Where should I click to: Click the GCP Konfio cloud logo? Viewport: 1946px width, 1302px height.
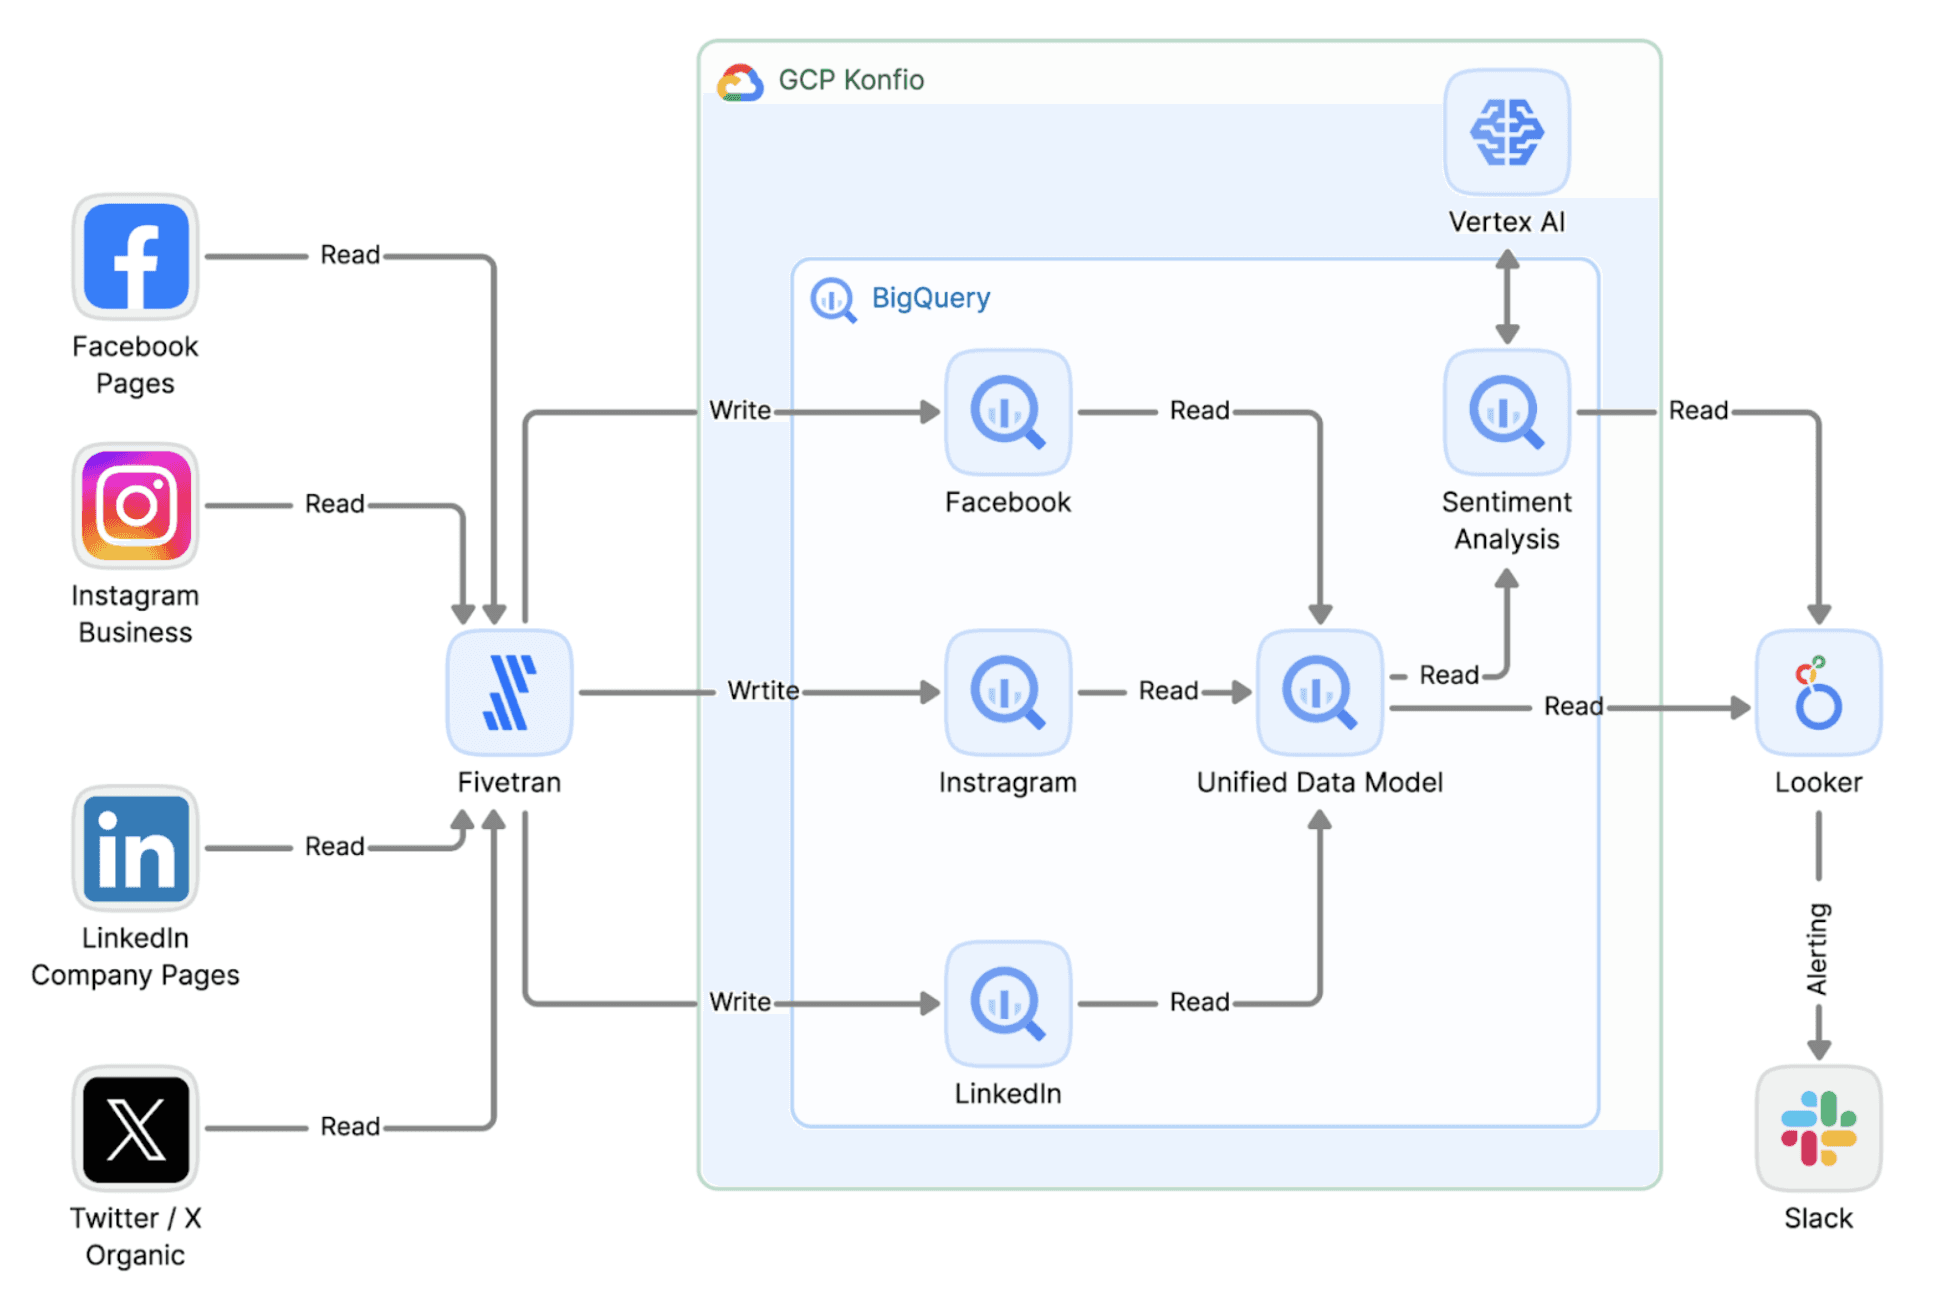[x=740, y=82]
